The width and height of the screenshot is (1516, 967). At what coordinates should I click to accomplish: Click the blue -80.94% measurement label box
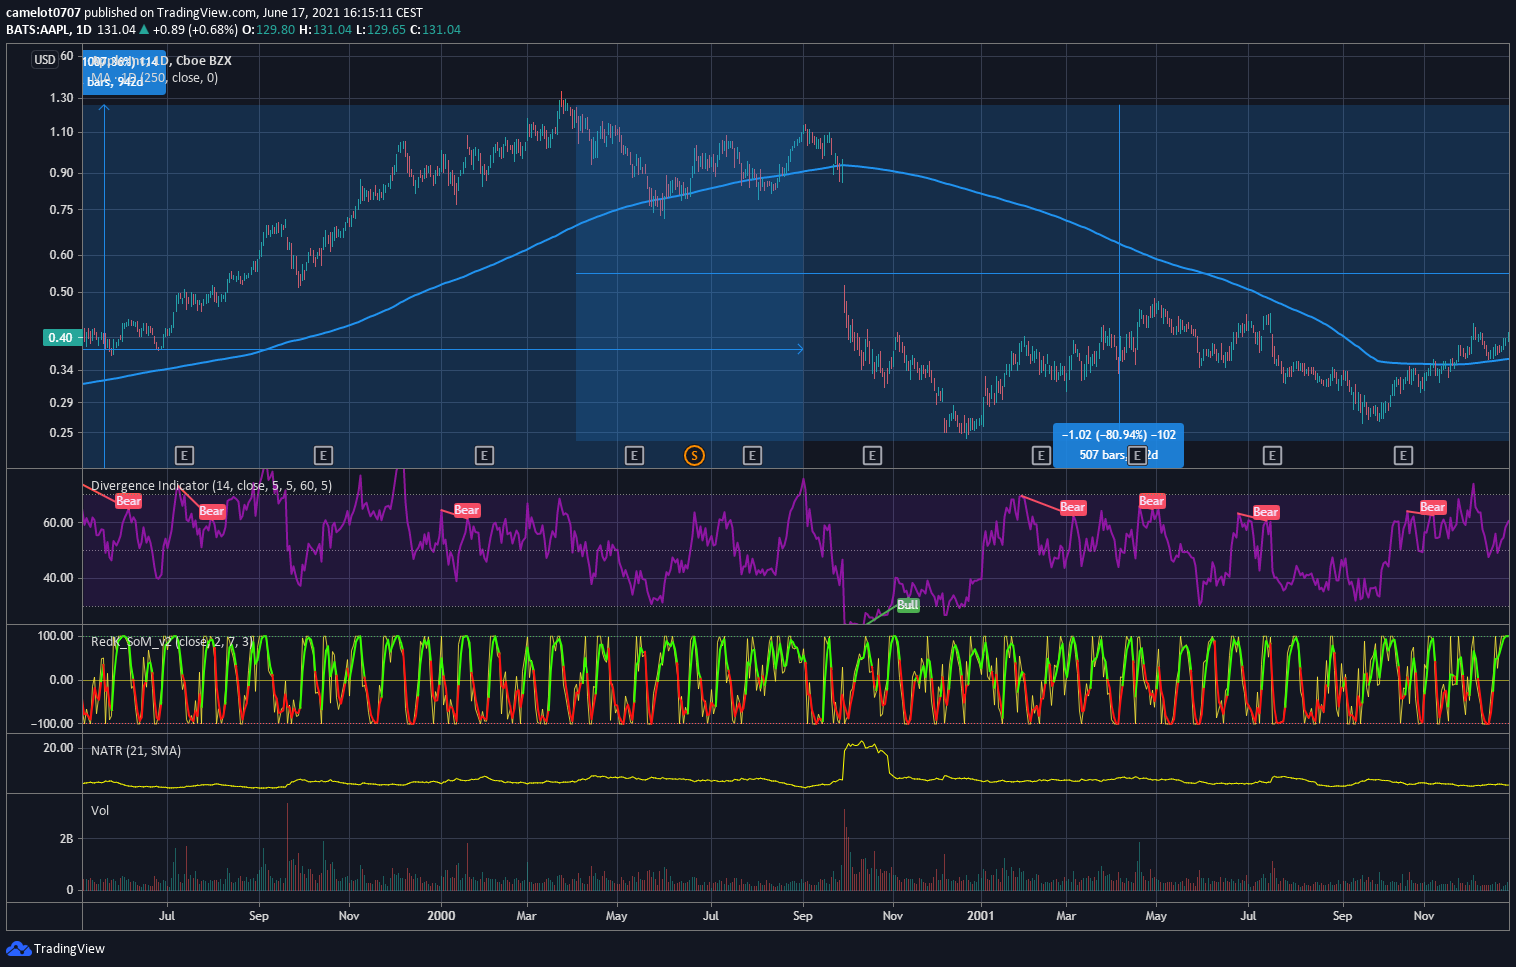point(1119,445)
